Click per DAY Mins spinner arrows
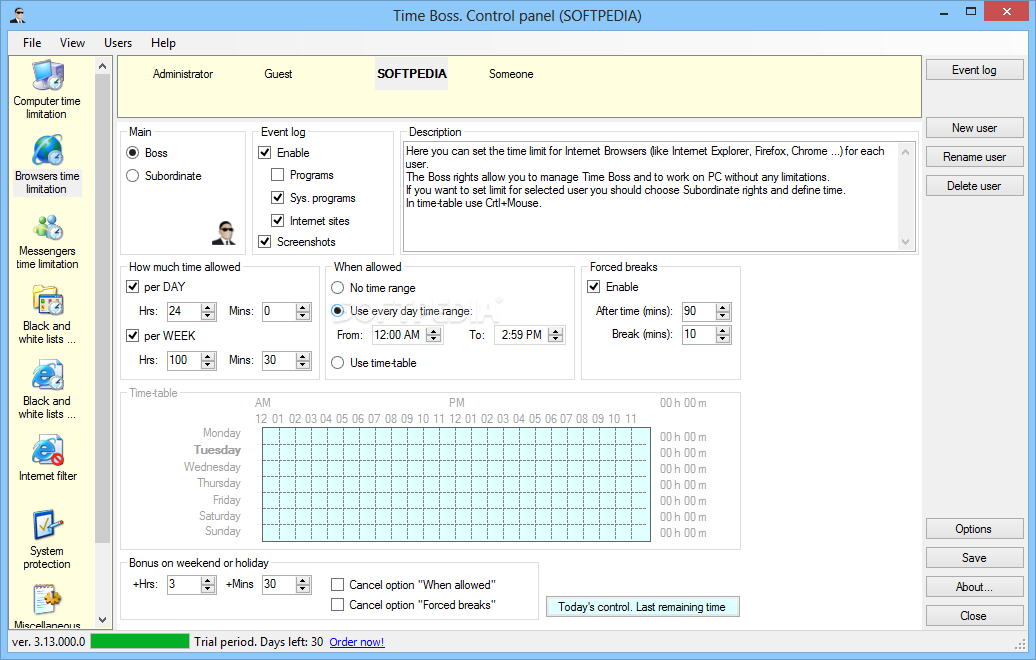Screen dimensions: 1036x660 pos(303,311)
